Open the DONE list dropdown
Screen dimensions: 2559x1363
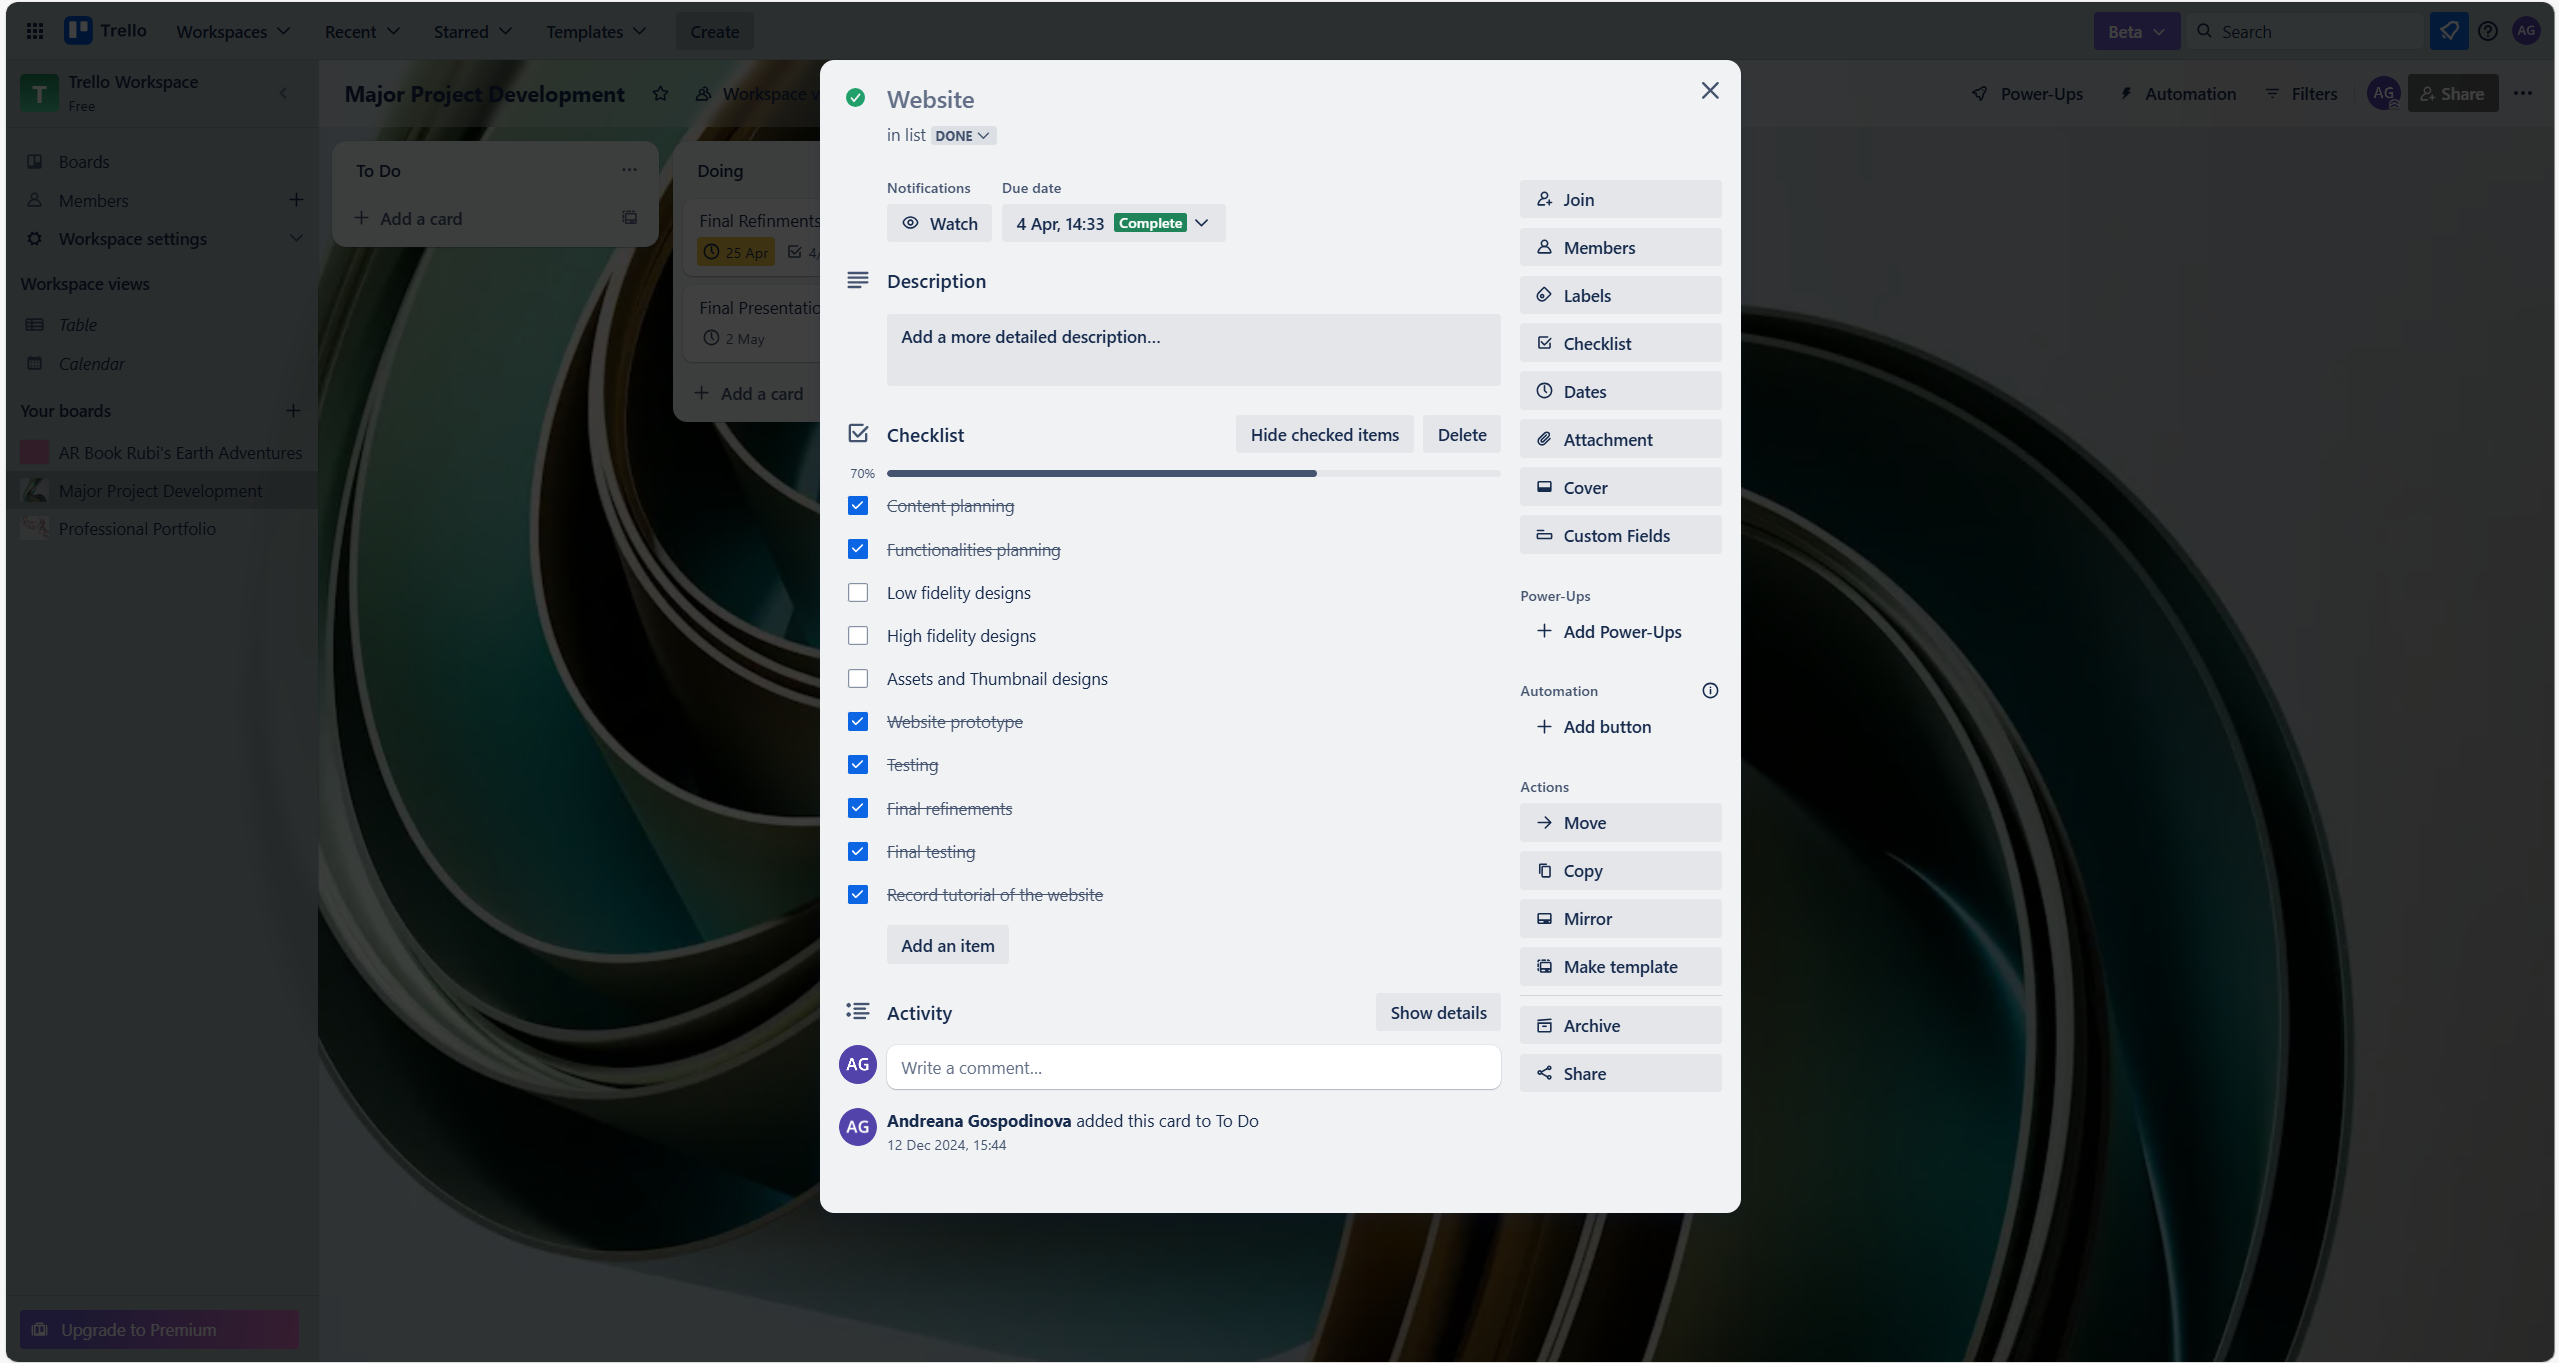962,136
